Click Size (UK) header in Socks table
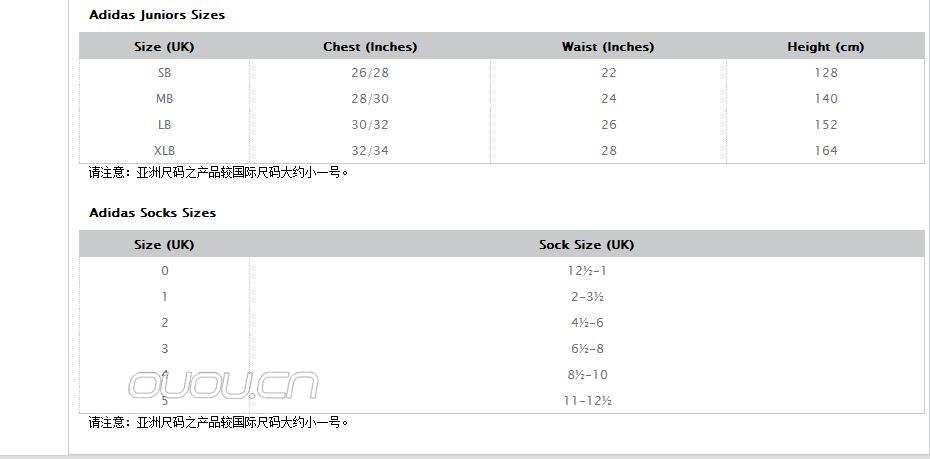Image resolution: width=930 pixels, height=459 pixels. [x=164, y=245]
